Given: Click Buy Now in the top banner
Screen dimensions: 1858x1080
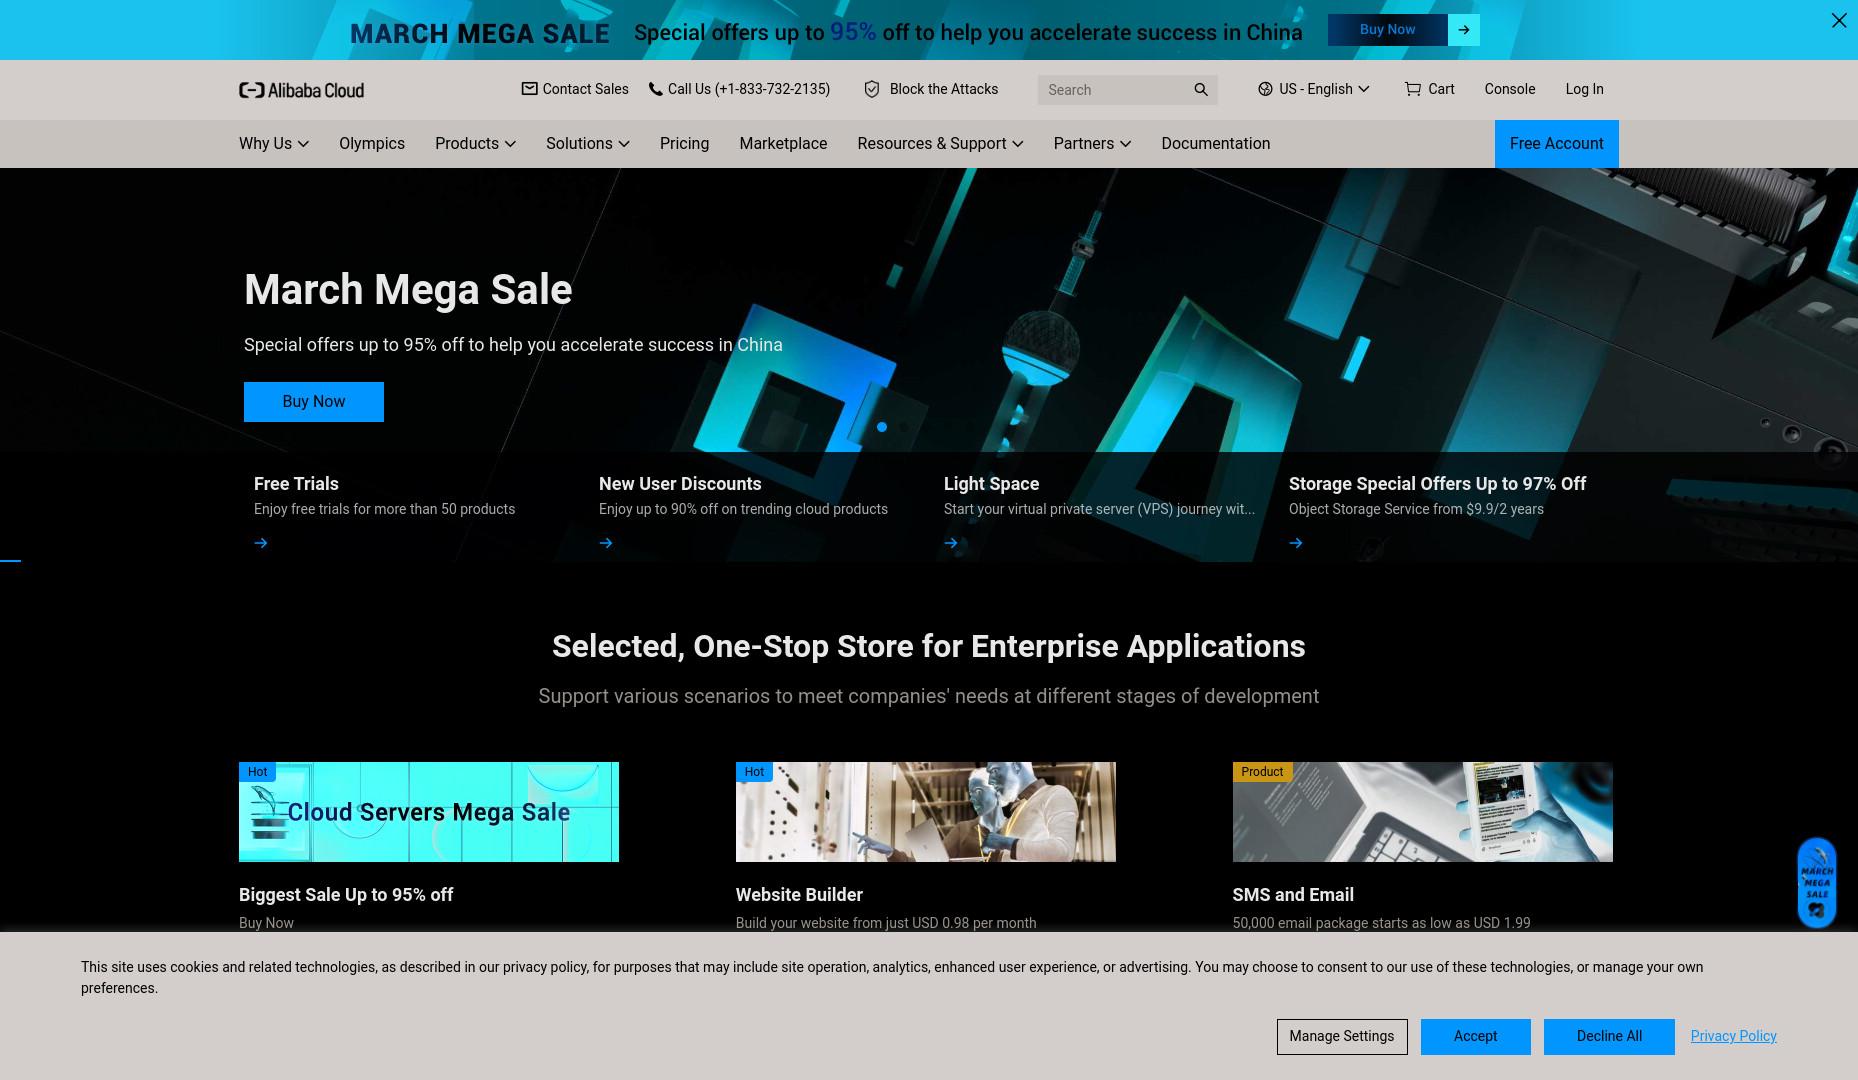Looking at the screenshot, I should (1387, 30).
